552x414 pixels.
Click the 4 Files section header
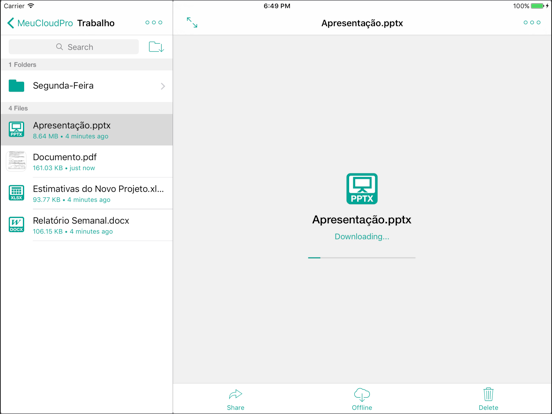point(87,108)
